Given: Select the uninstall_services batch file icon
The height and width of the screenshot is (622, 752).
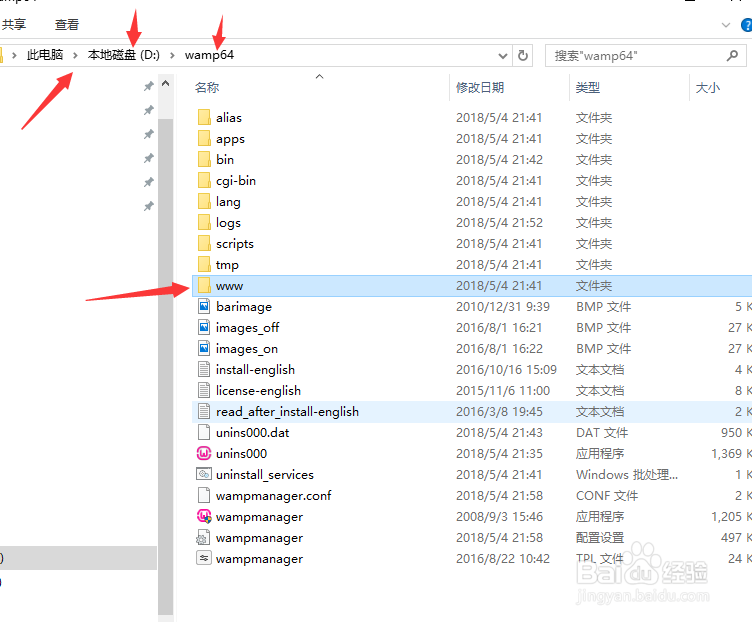Looking at the screenshot, I should (x=204, y=474).
